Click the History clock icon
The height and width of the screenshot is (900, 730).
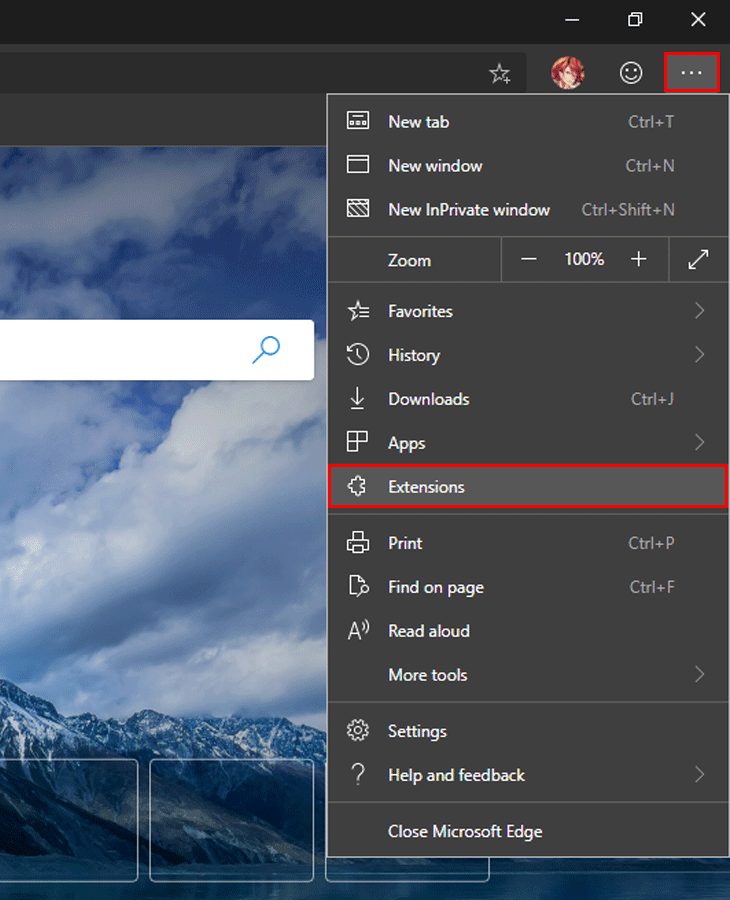pos(358,354)
